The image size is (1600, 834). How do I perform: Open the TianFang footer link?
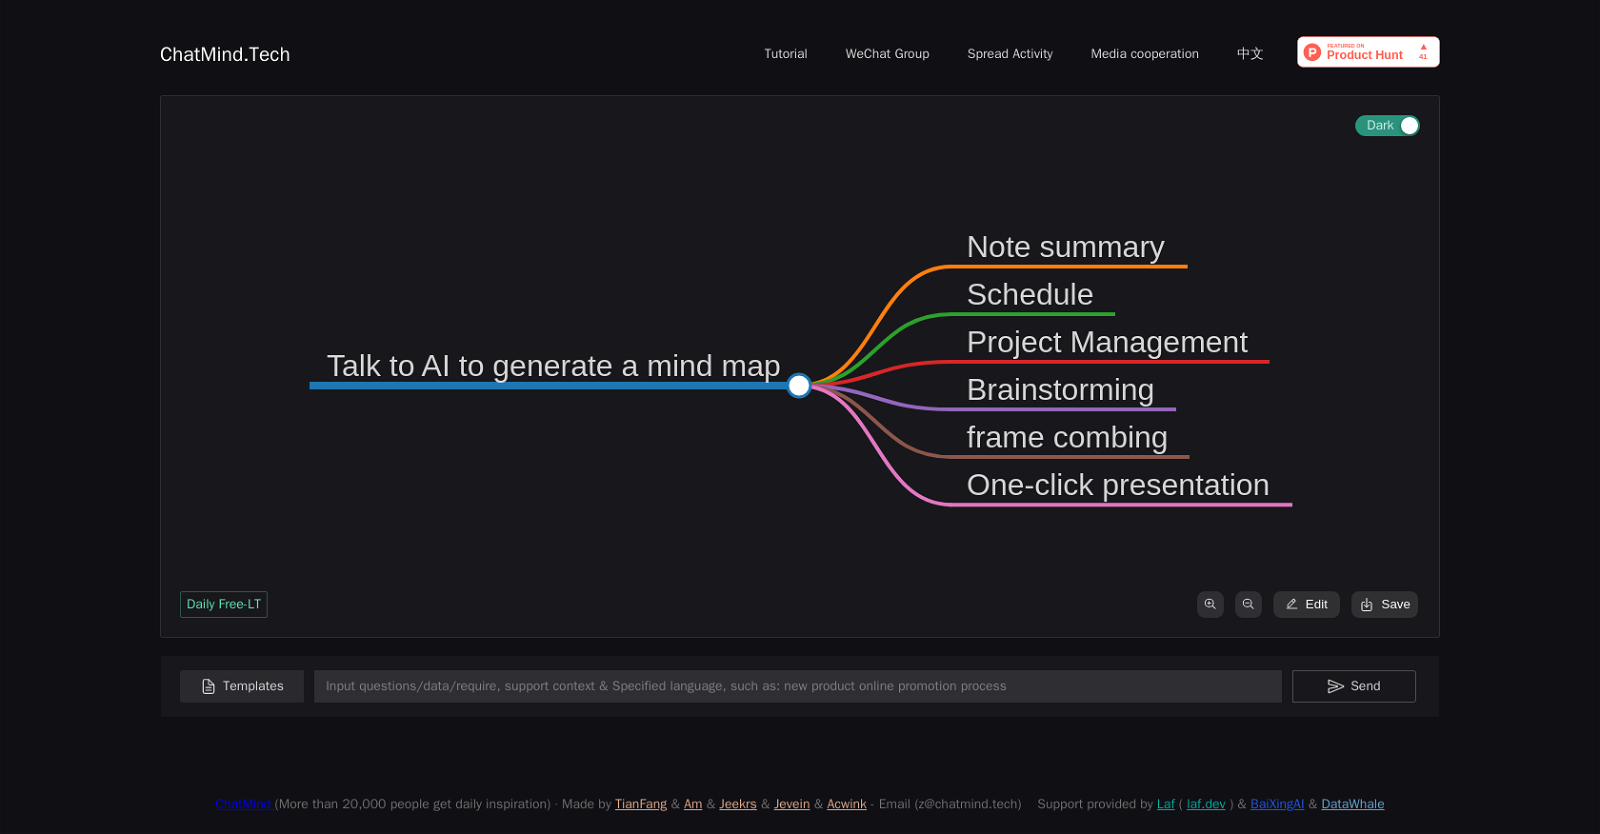[x=641, y=804]
